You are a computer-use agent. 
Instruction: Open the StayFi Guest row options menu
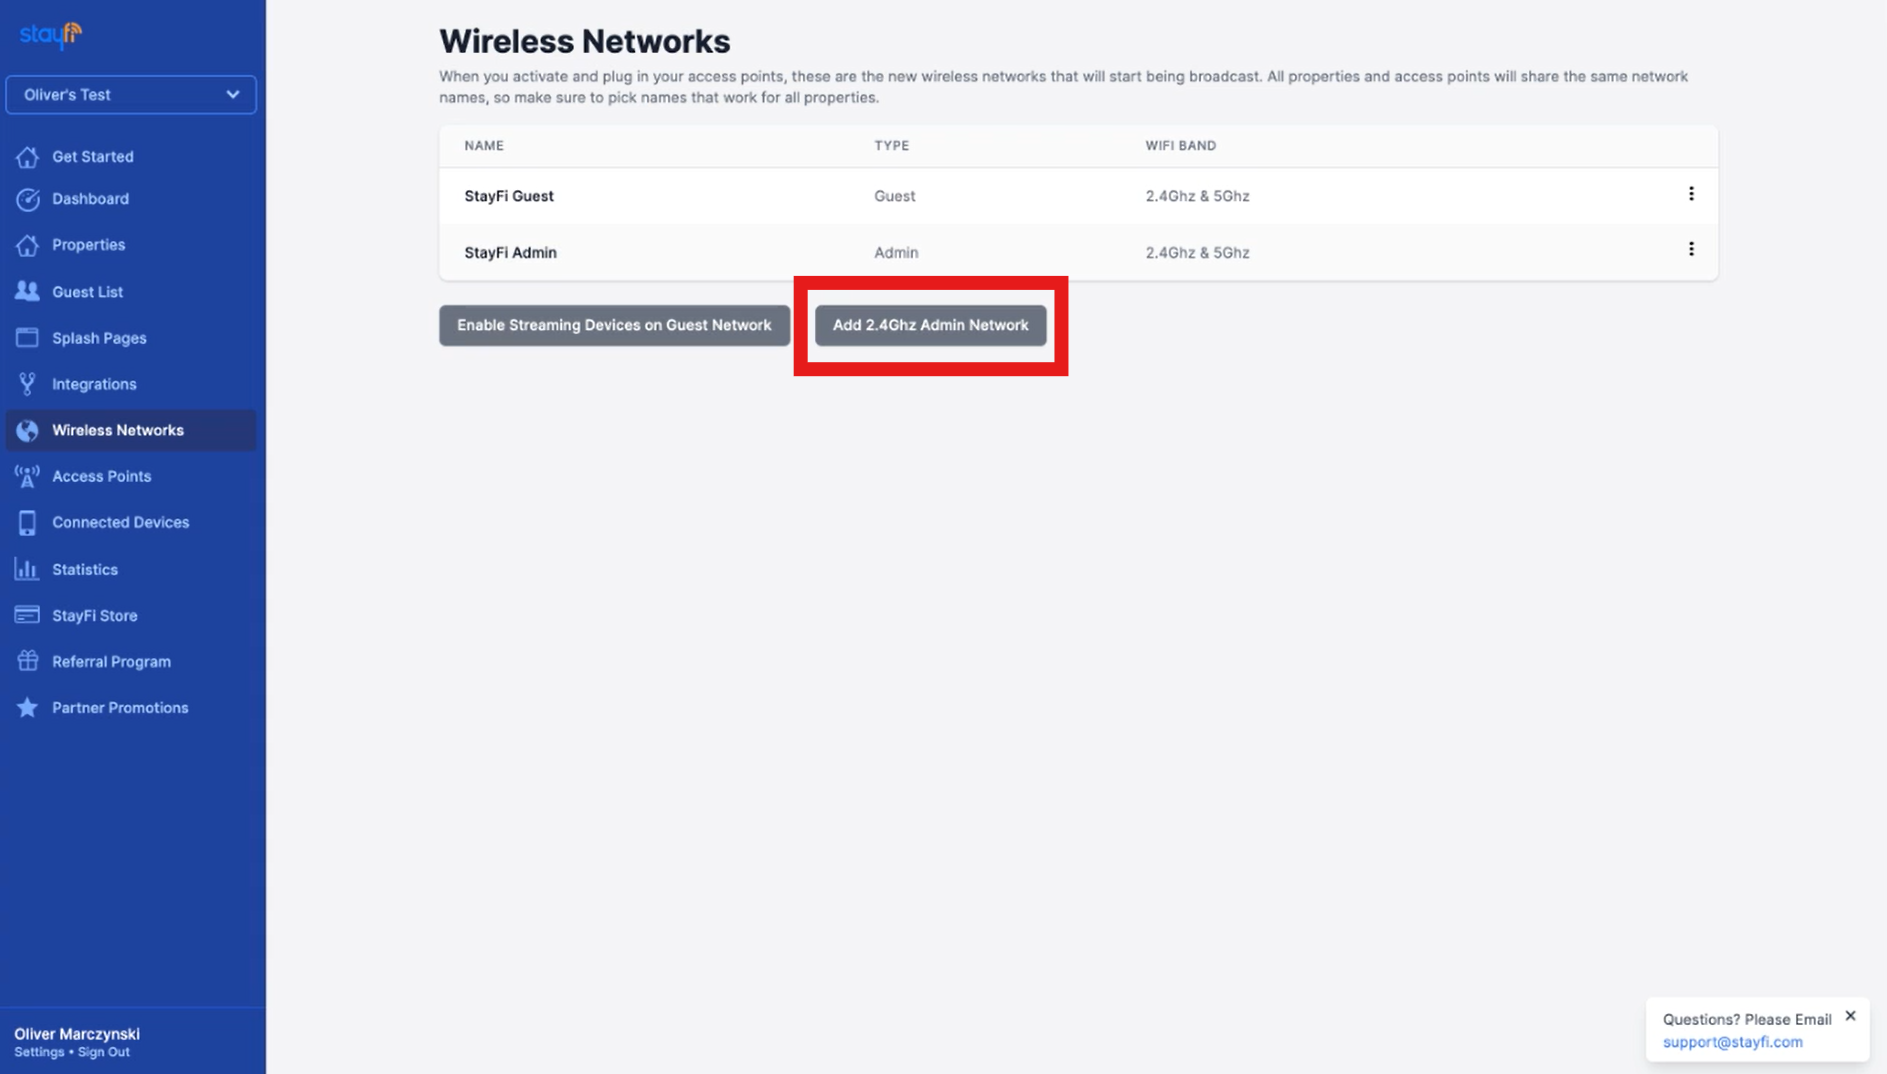click(x=1691, y=194)
